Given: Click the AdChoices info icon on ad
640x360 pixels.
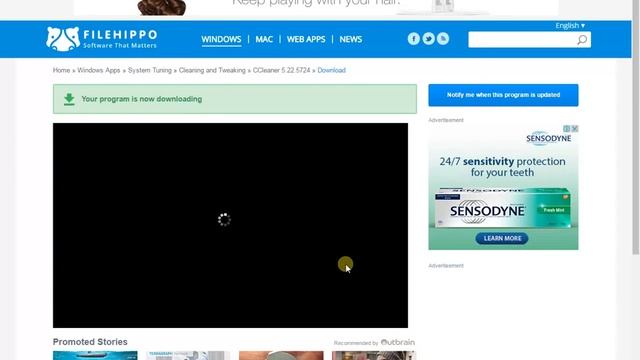Looking at the screenshot, I should (x=567, y=129).
